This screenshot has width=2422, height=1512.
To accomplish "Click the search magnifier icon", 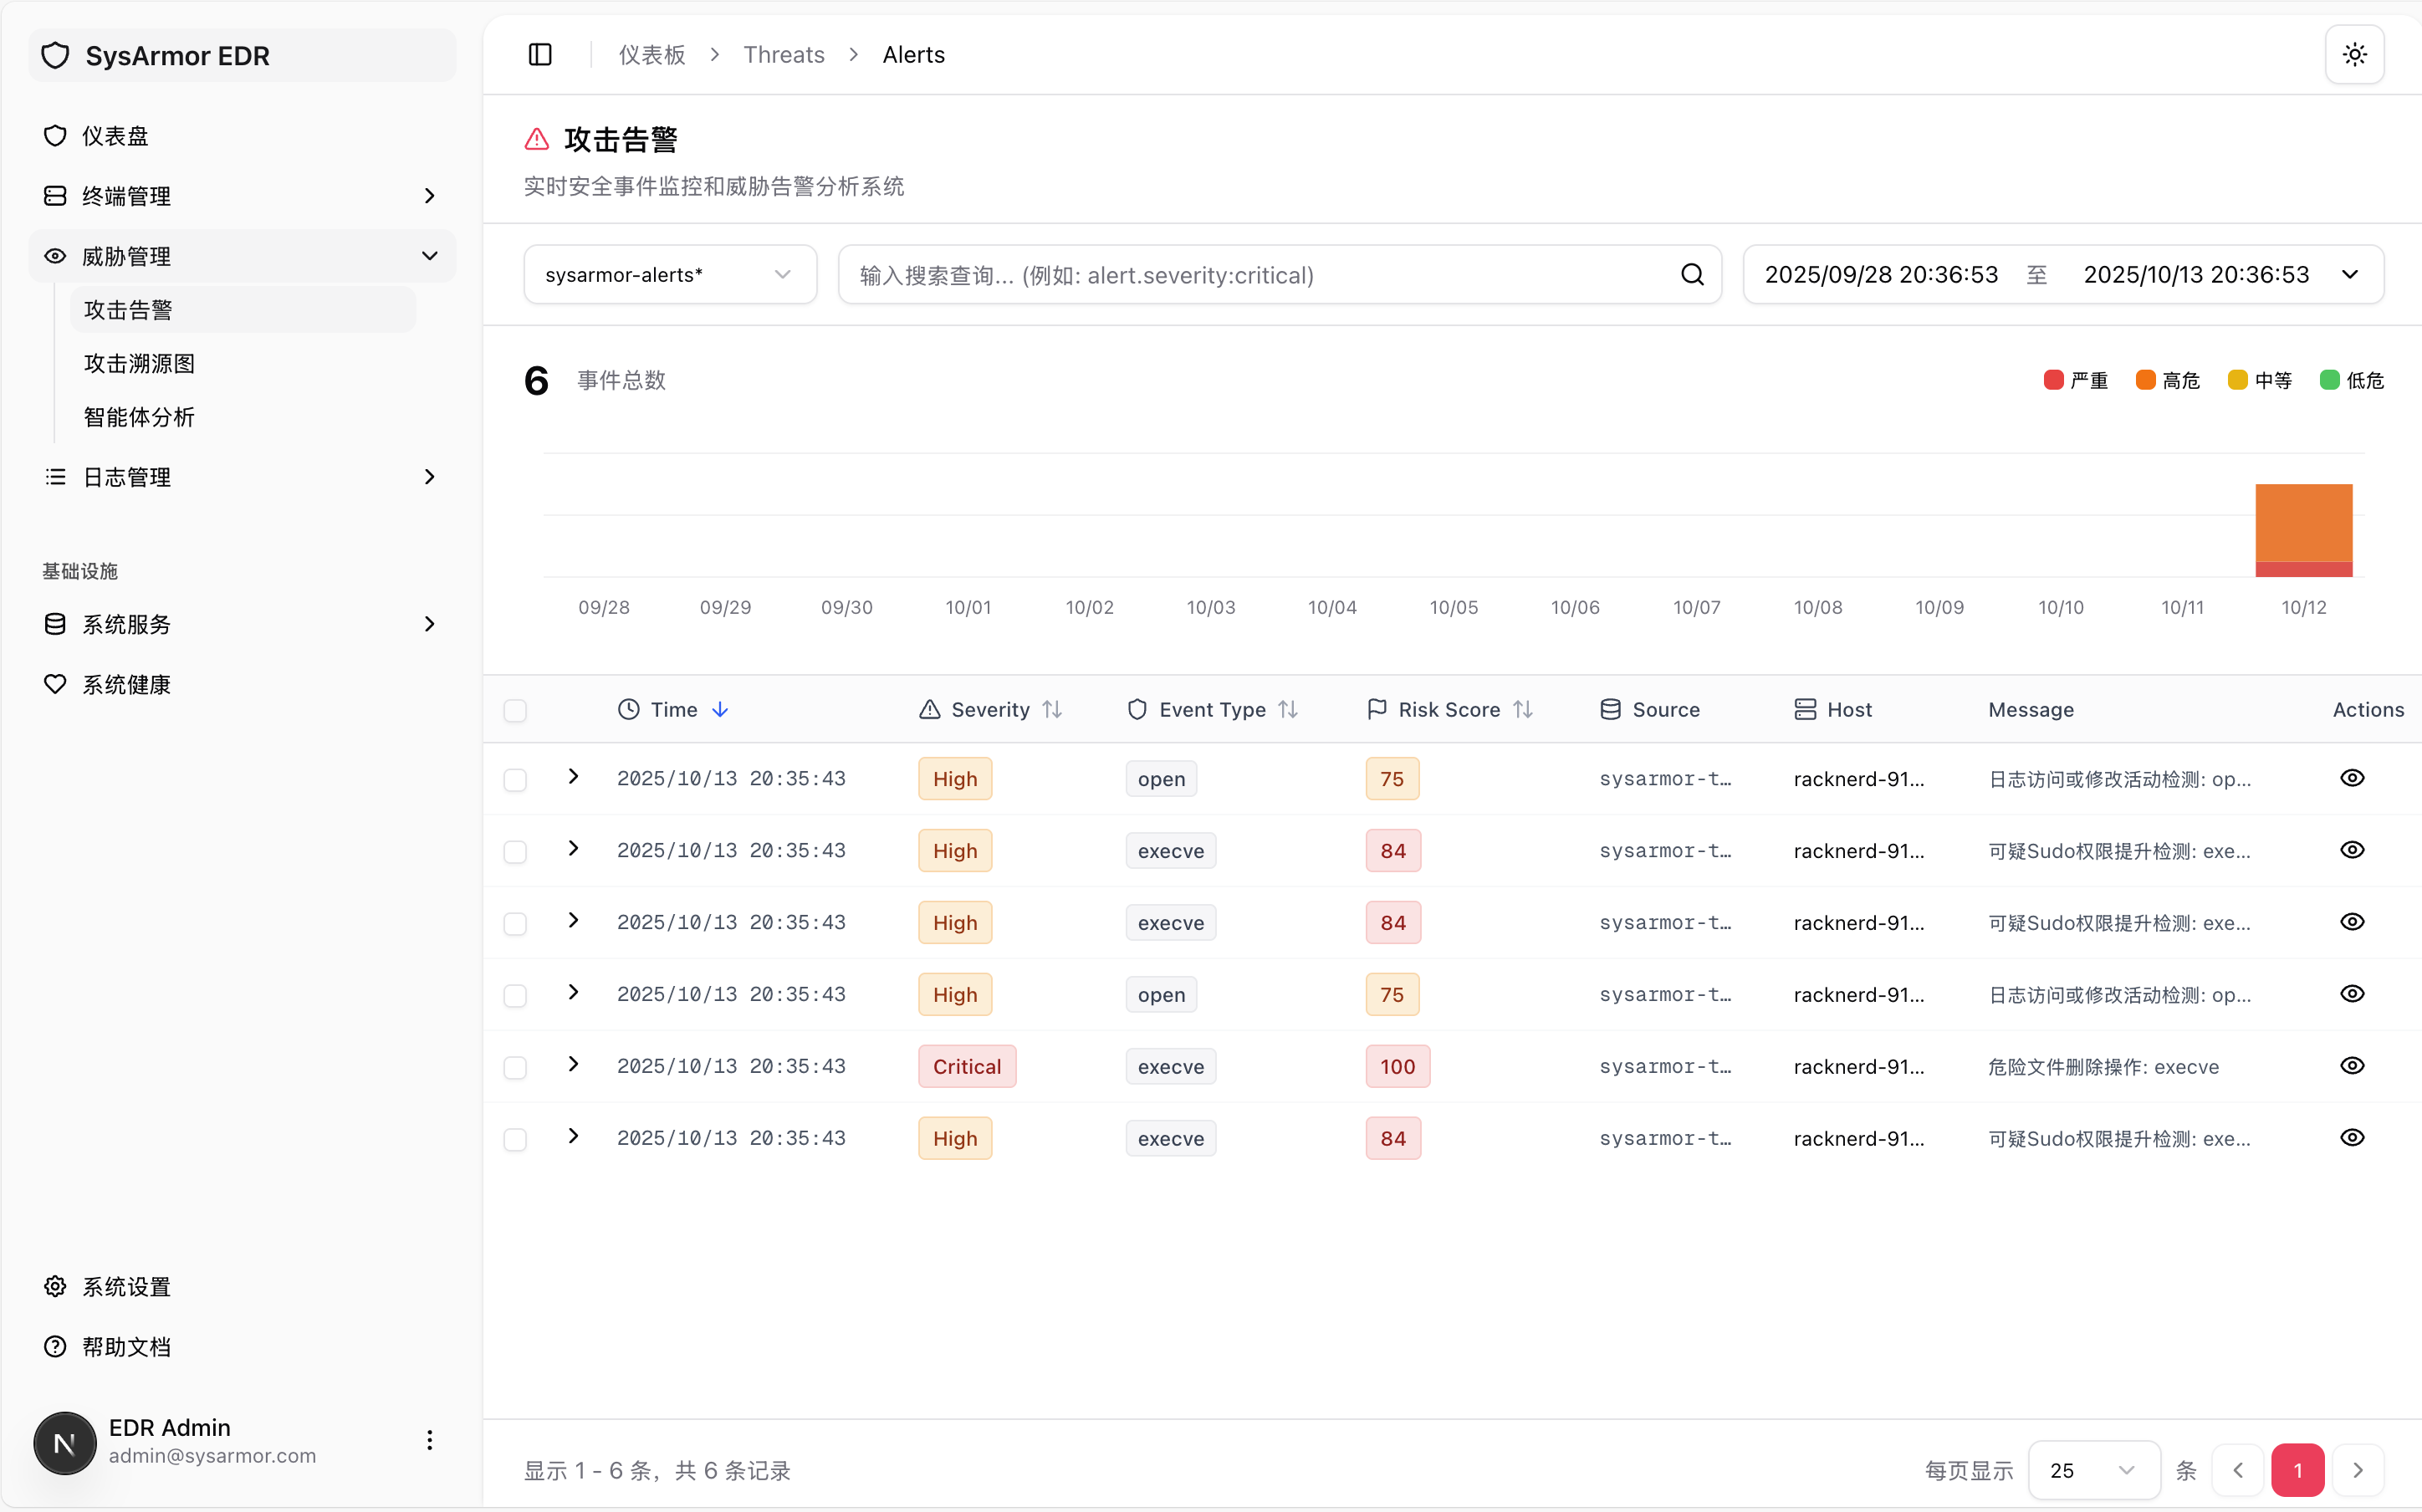I will pyautogui.click(x=1692, y=275).
